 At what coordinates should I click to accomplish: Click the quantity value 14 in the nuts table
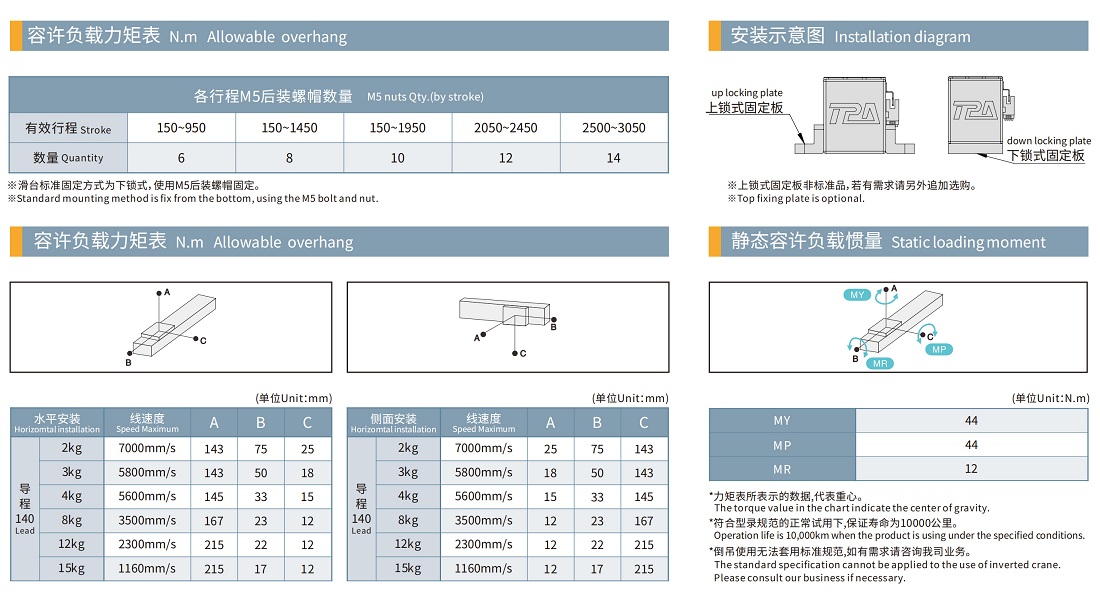pos(614,158)
